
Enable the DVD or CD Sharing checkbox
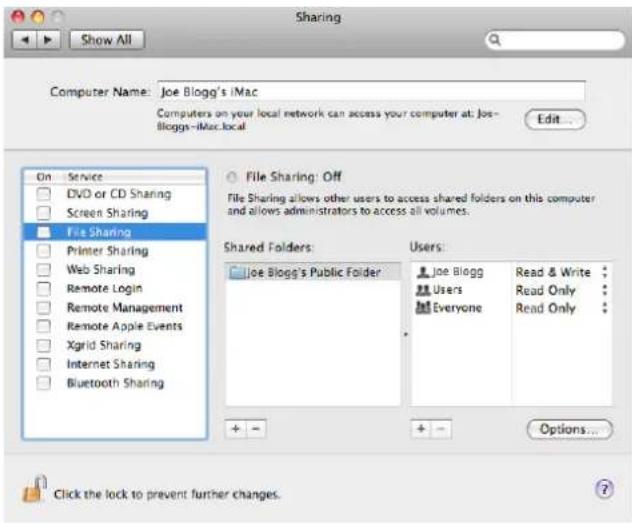43,194
